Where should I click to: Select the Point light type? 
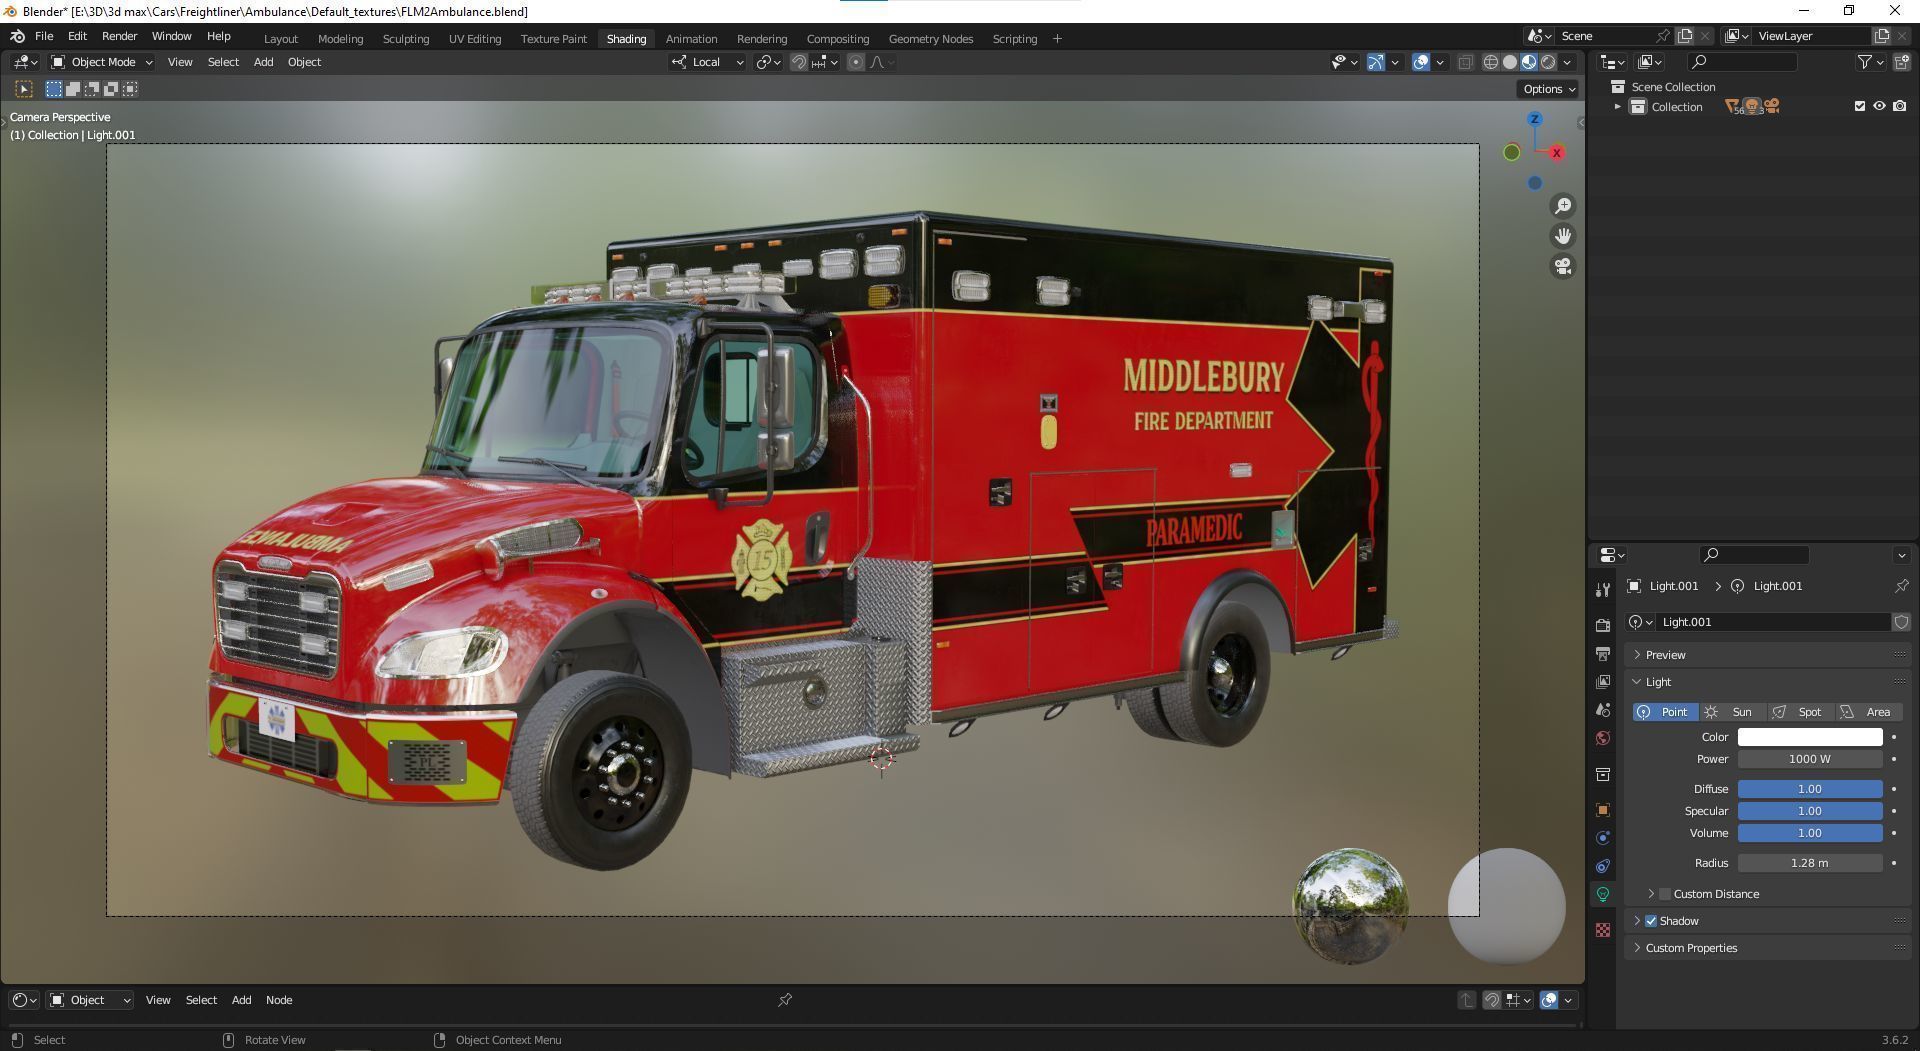tap(1665, 712)
